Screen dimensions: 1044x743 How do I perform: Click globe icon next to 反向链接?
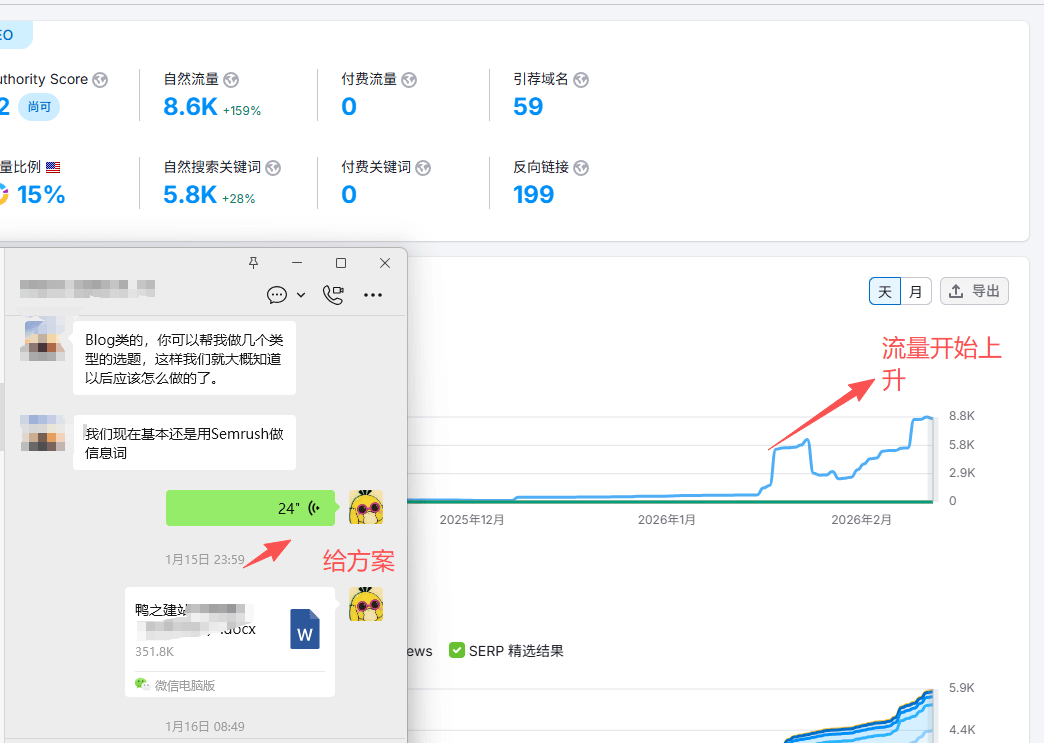[581, 168]
